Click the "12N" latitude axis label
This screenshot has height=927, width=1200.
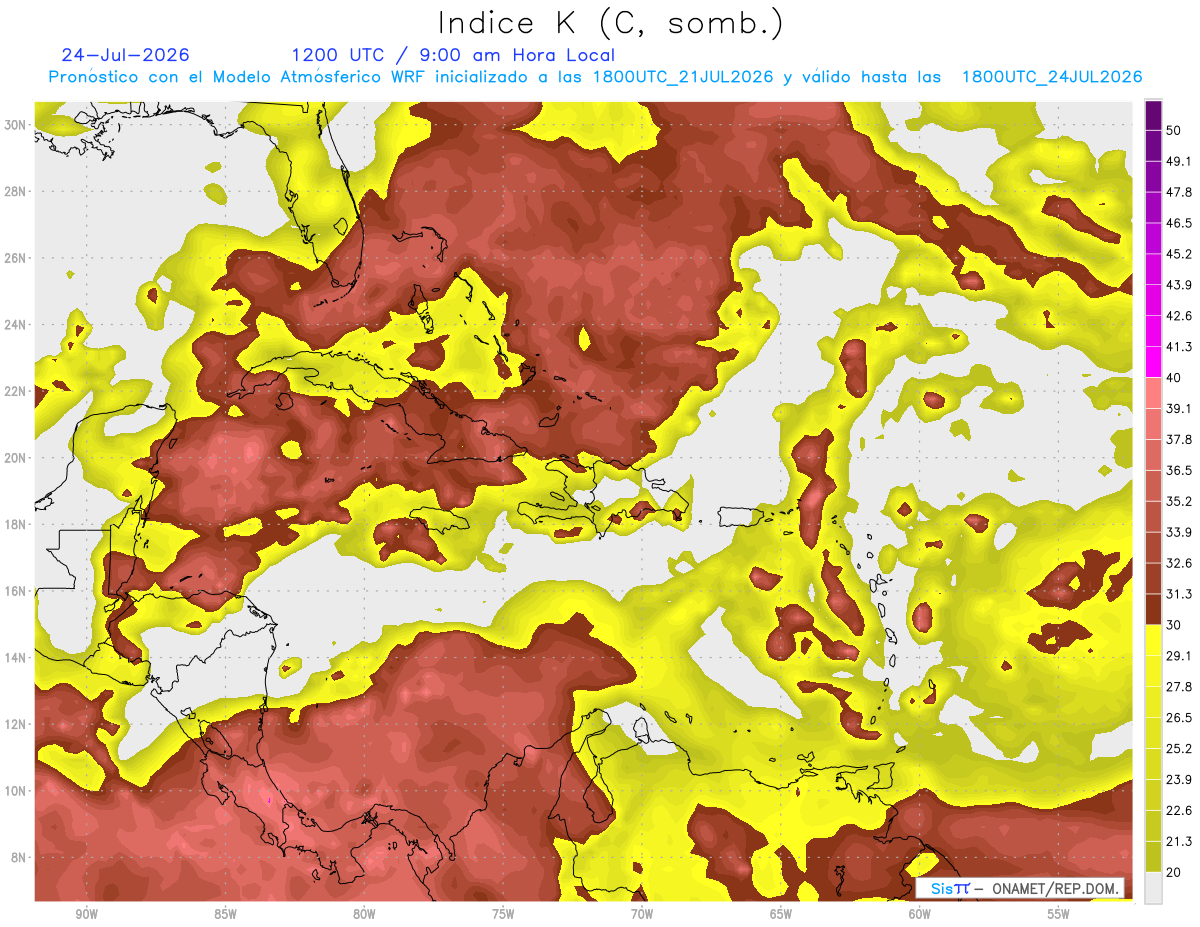click(16, 724)
